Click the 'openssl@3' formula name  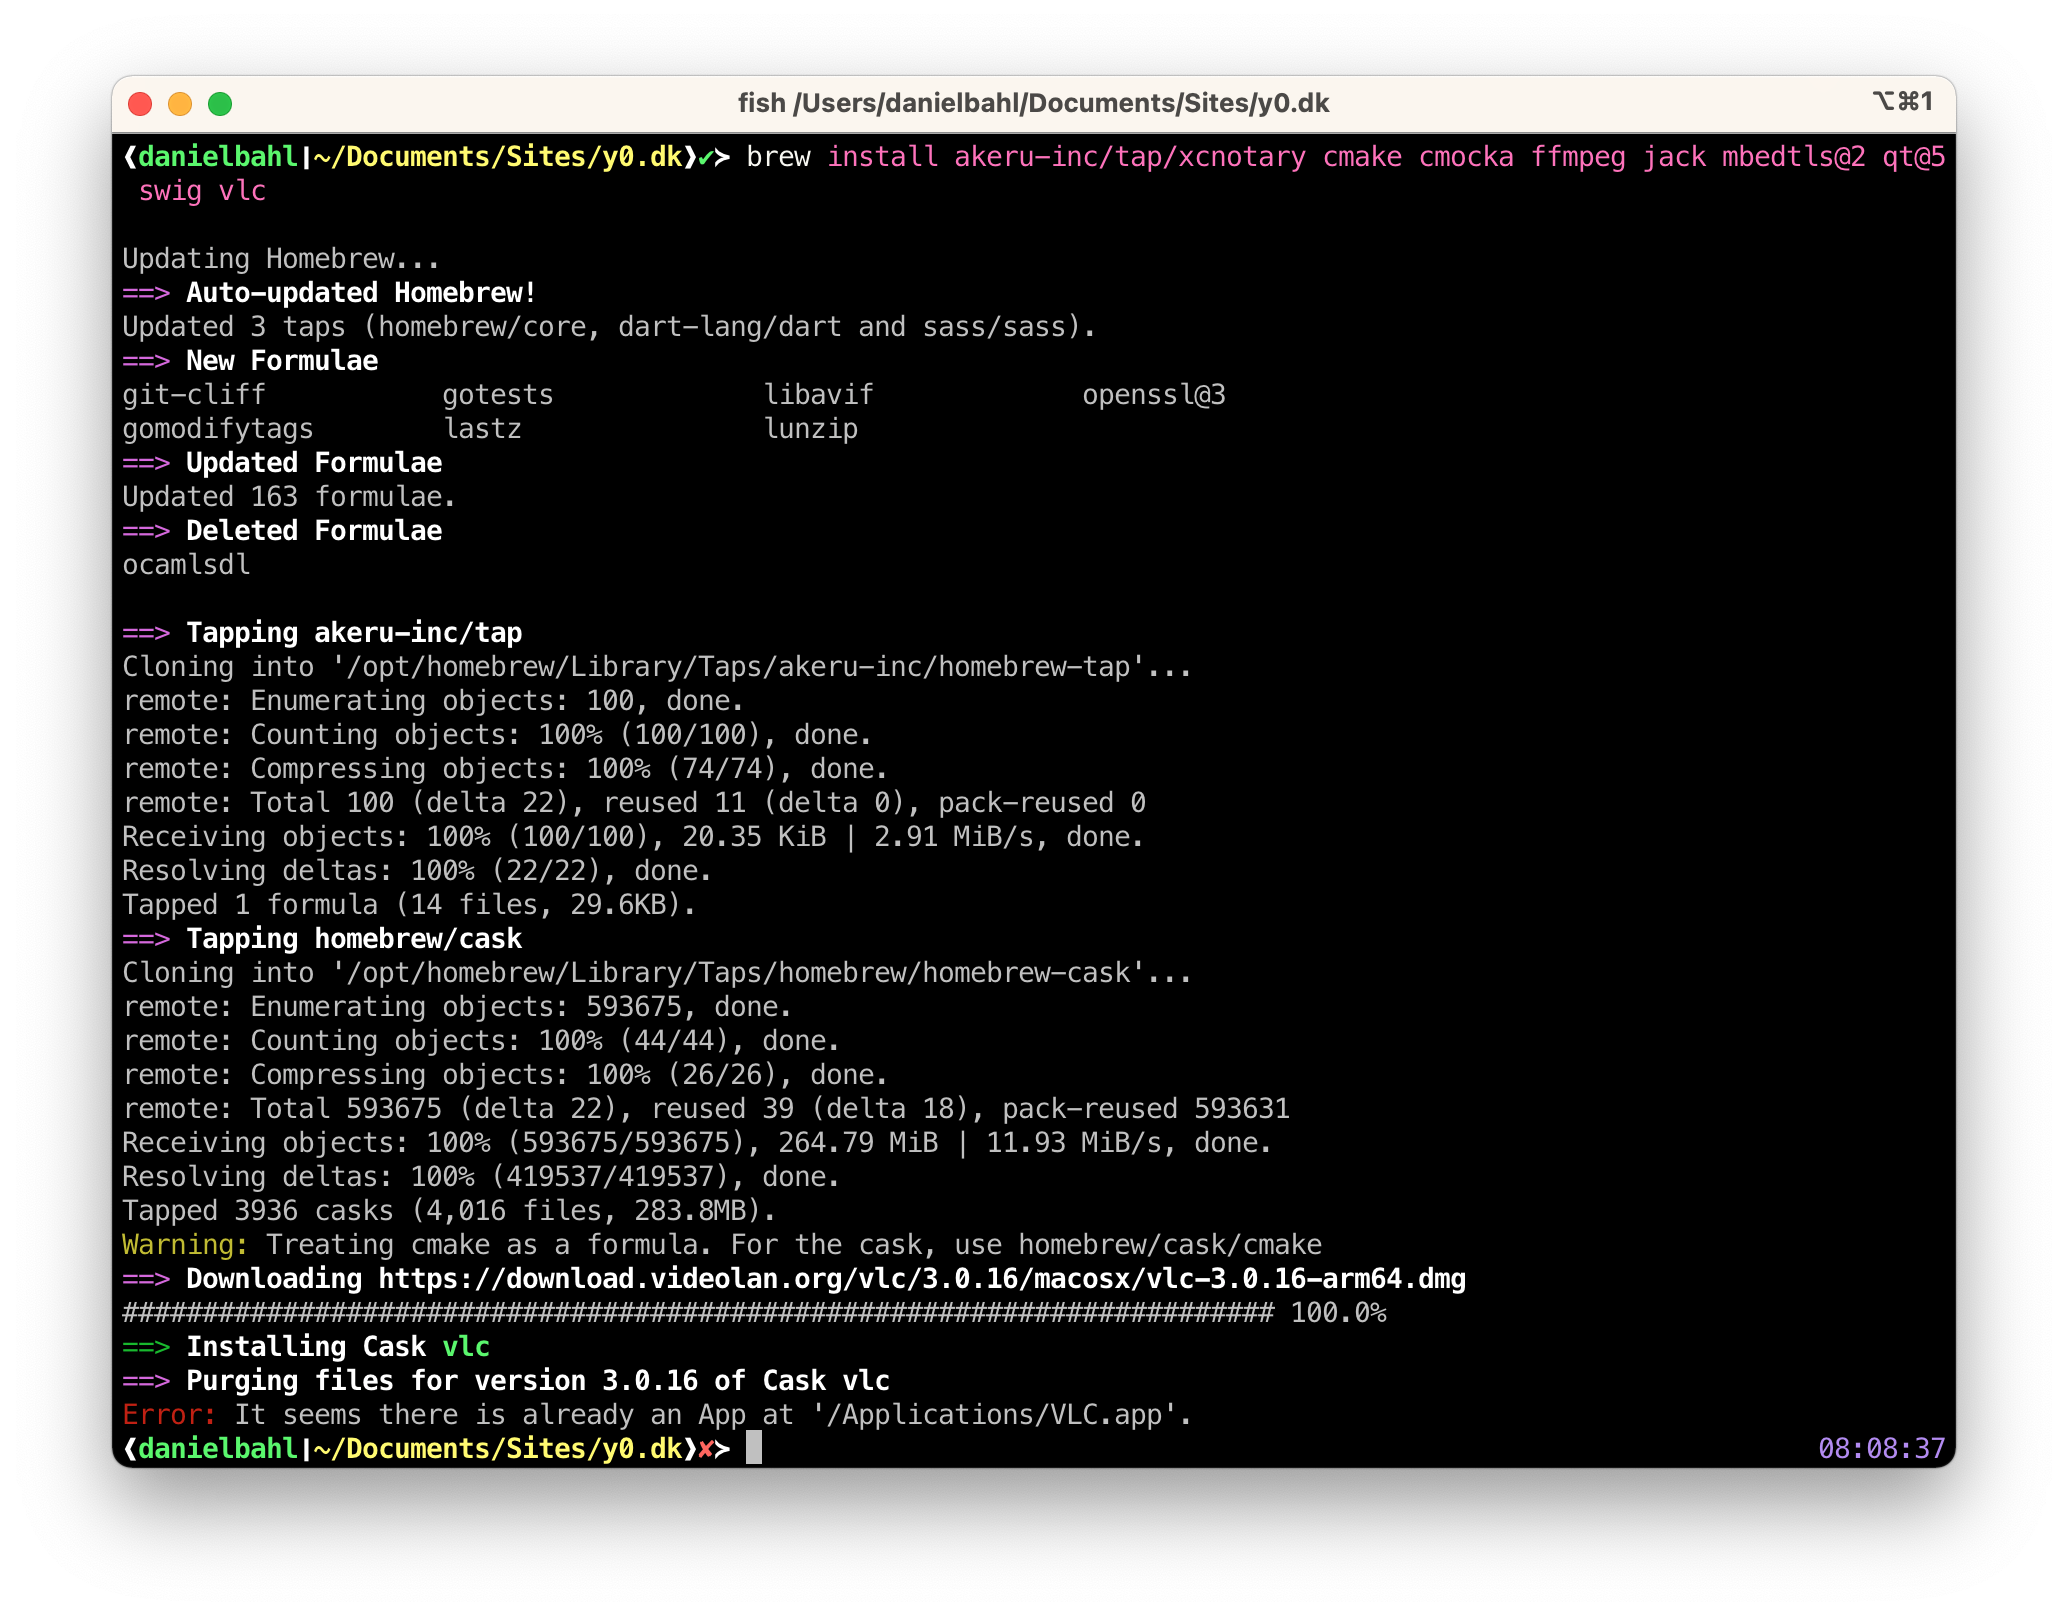[x=1154, y=395]
